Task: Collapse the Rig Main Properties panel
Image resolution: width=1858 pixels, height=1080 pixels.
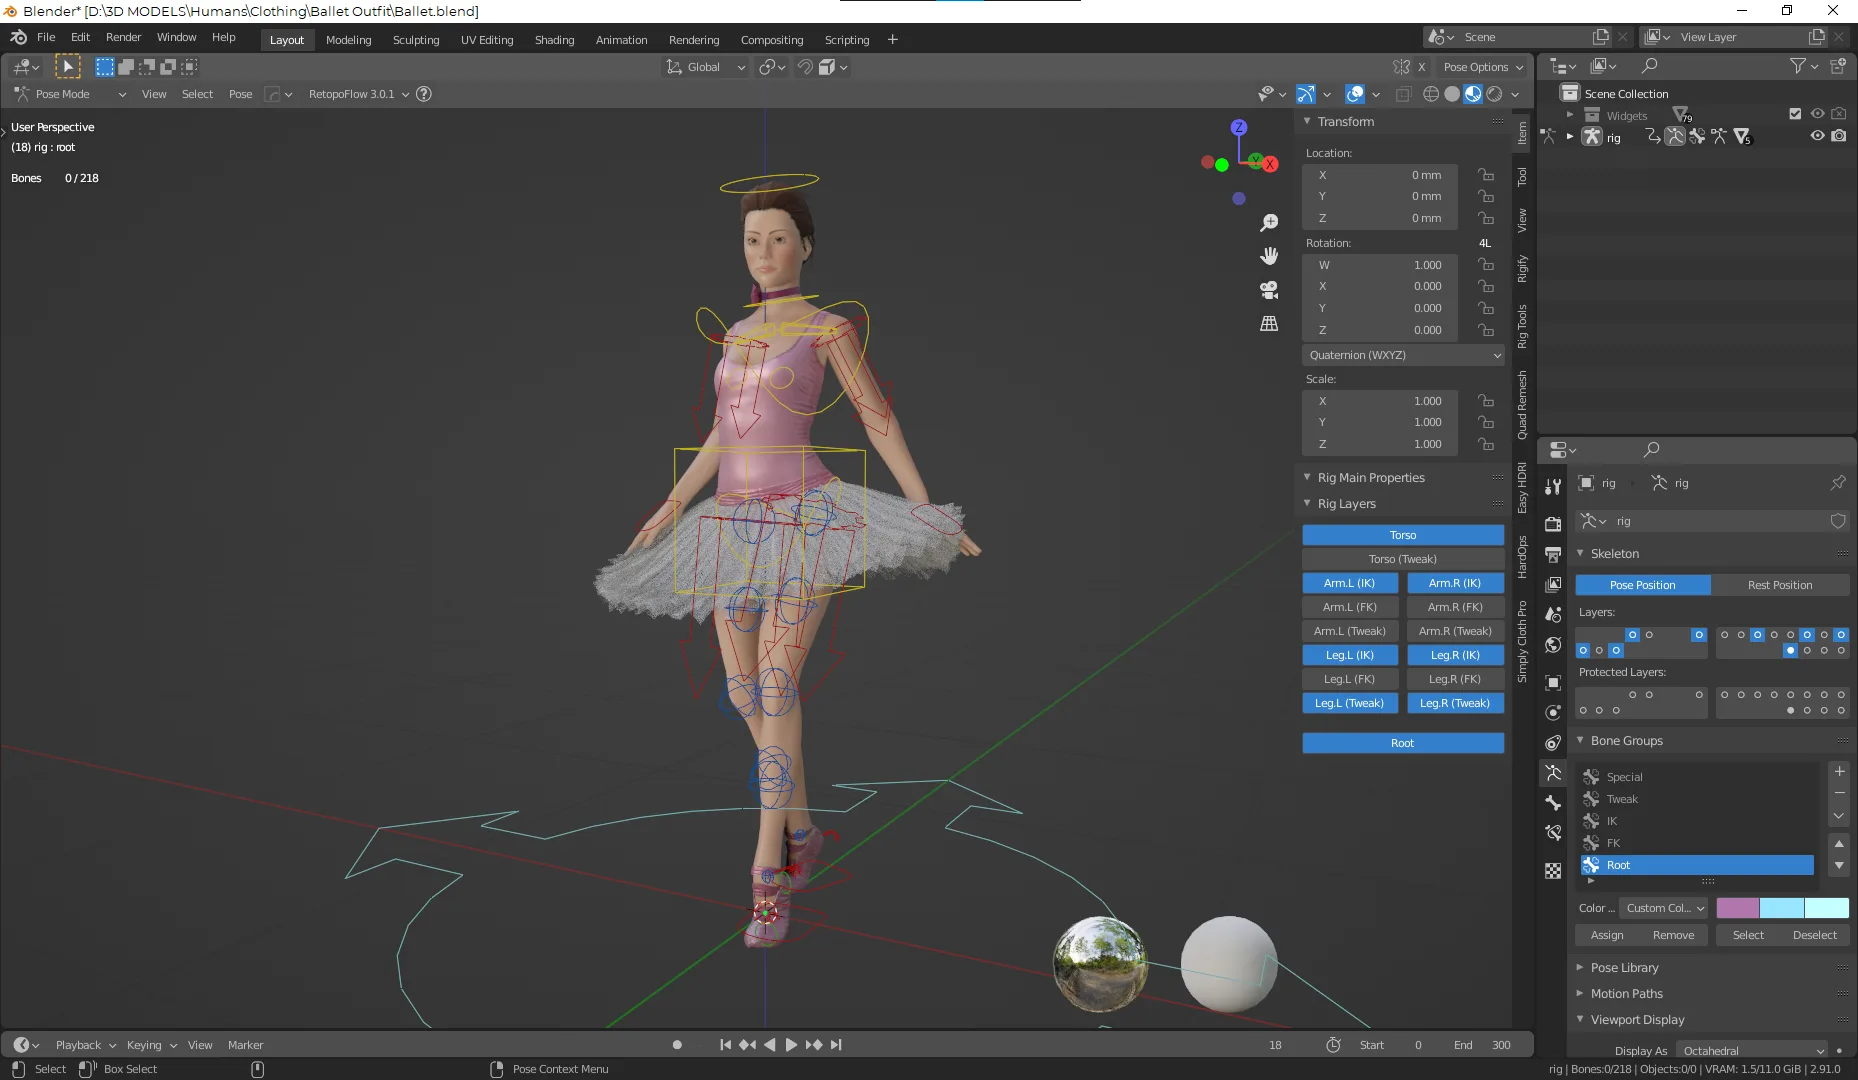Action: 1307,477
